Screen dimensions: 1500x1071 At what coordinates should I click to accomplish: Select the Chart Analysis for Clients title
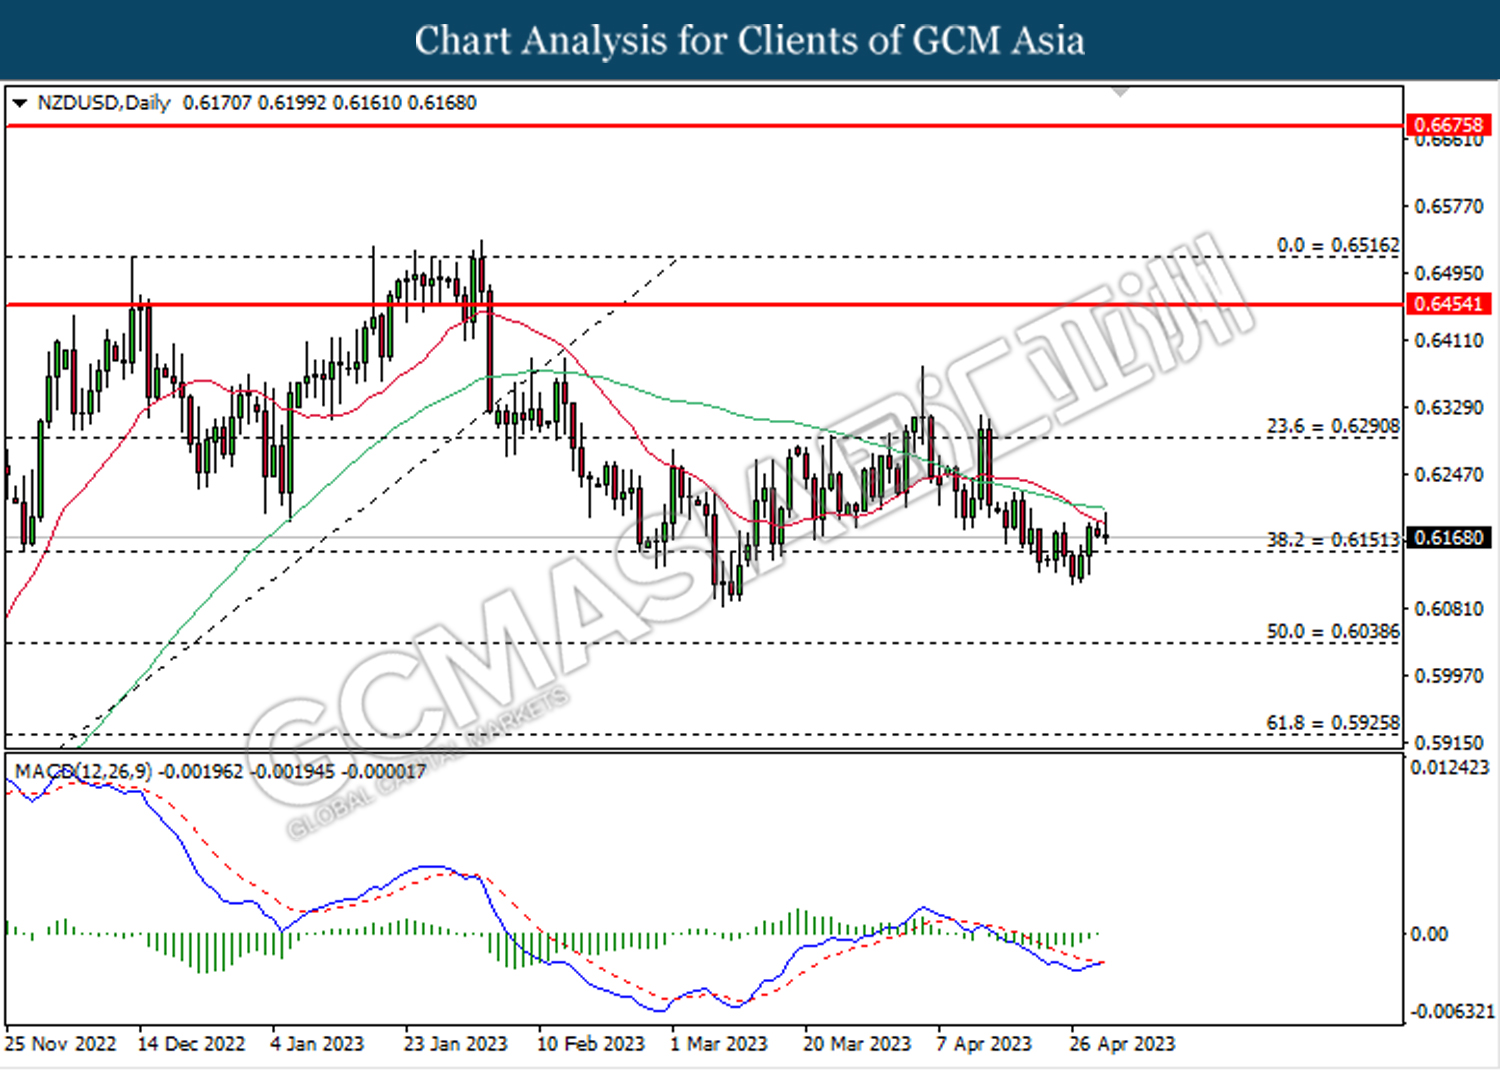coord(750,40)
